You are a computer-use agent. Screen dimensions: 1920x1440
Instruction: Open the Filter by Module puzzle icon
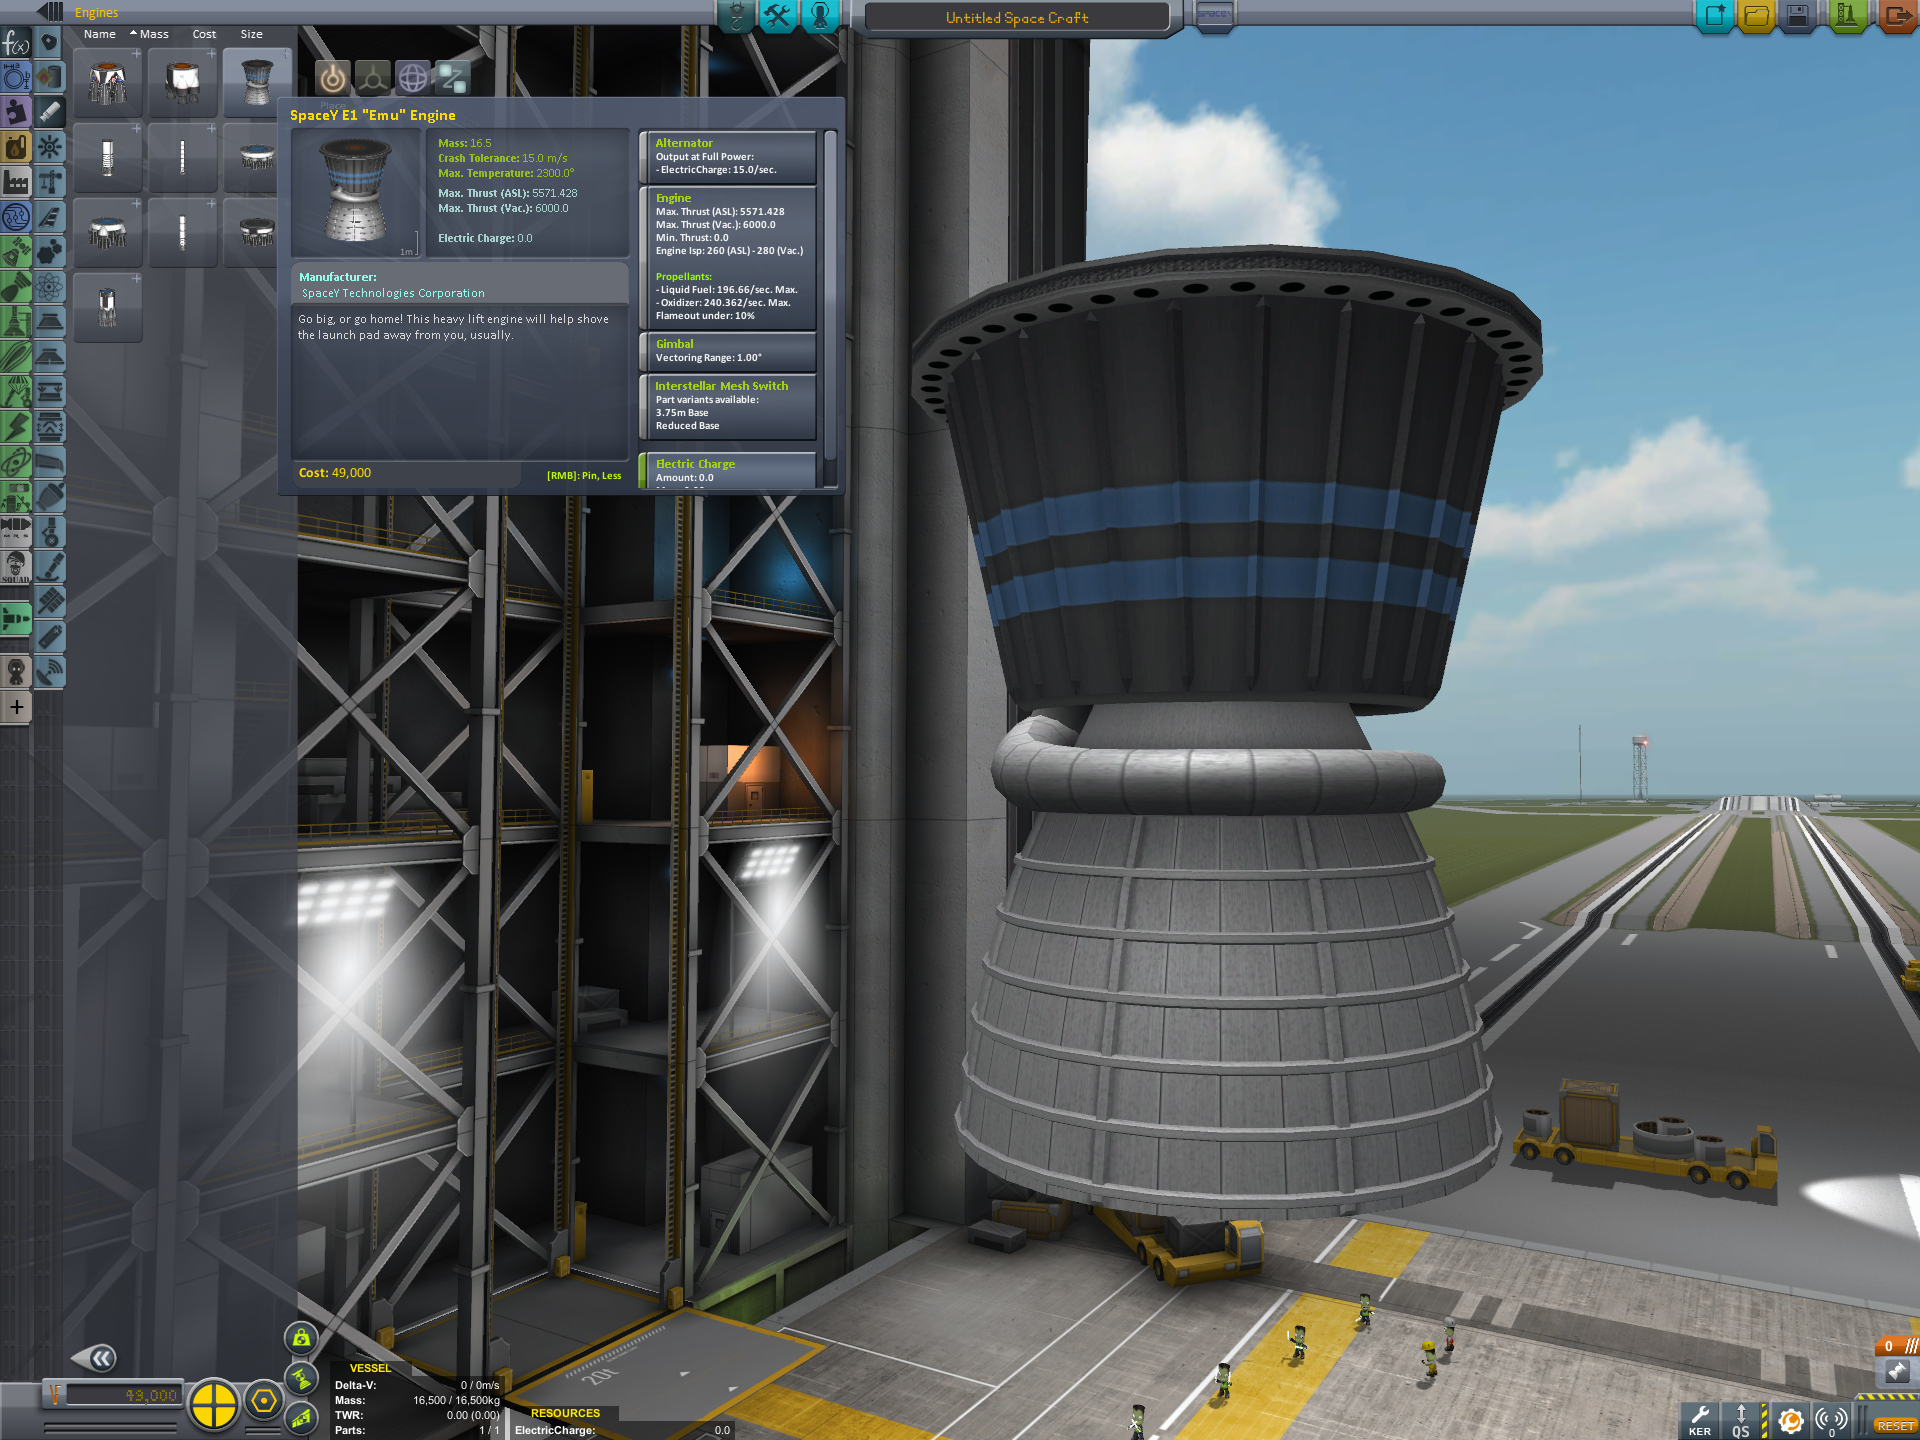(x=16, y=112)
